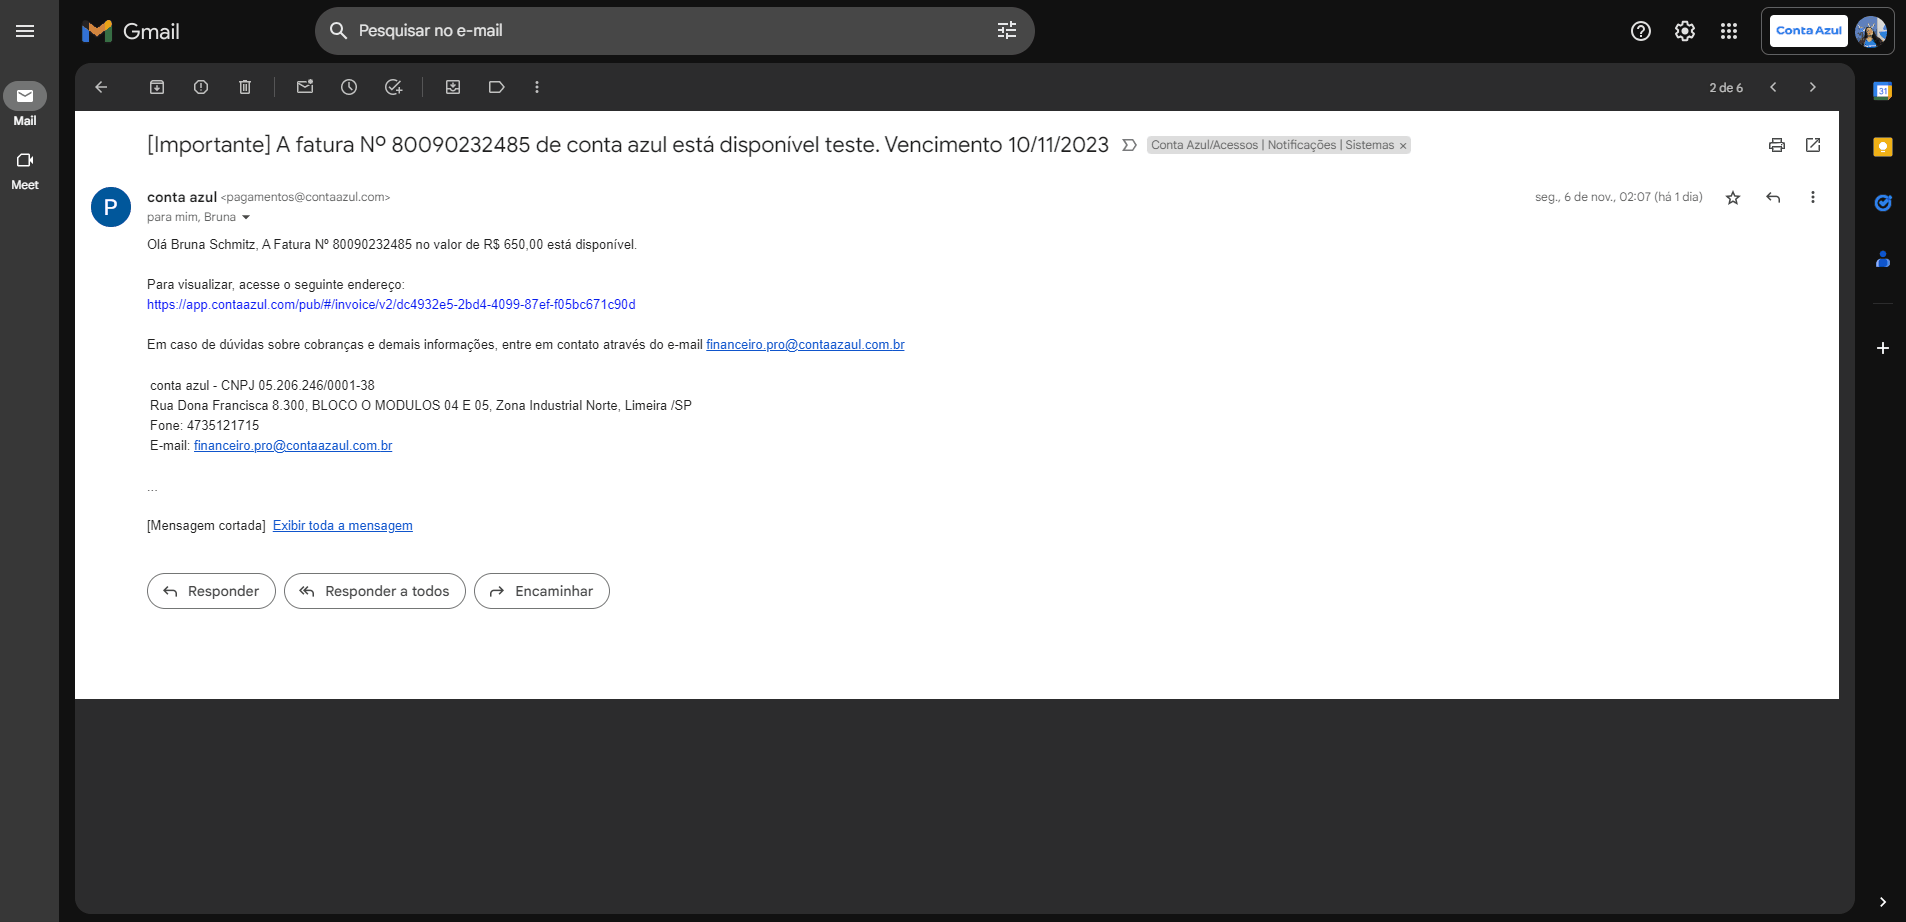Switch to Meet tab
The height and width of the screenshot is (922, 1906).
coord(25,170)
